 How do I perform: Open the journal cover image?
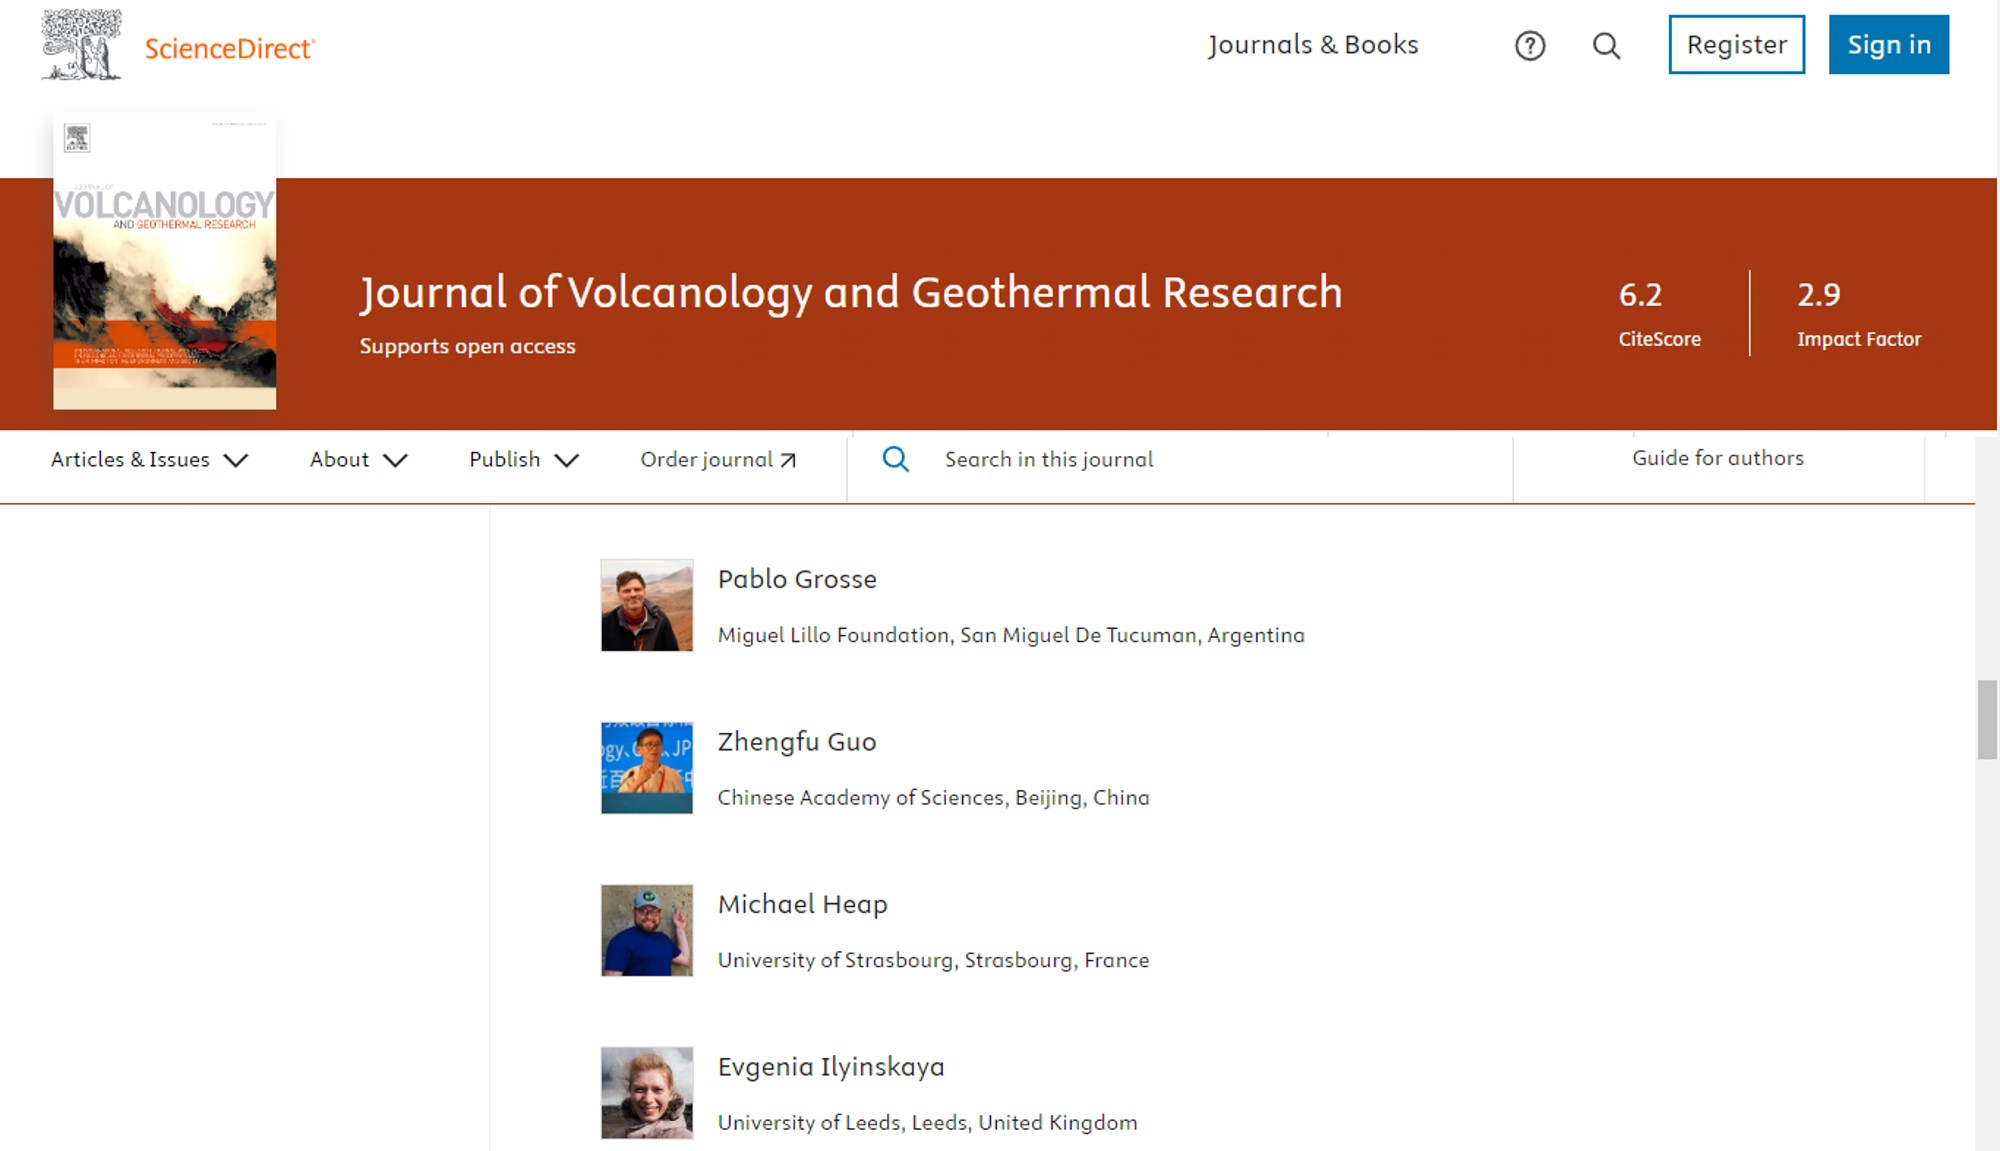[x=165, y=263]
